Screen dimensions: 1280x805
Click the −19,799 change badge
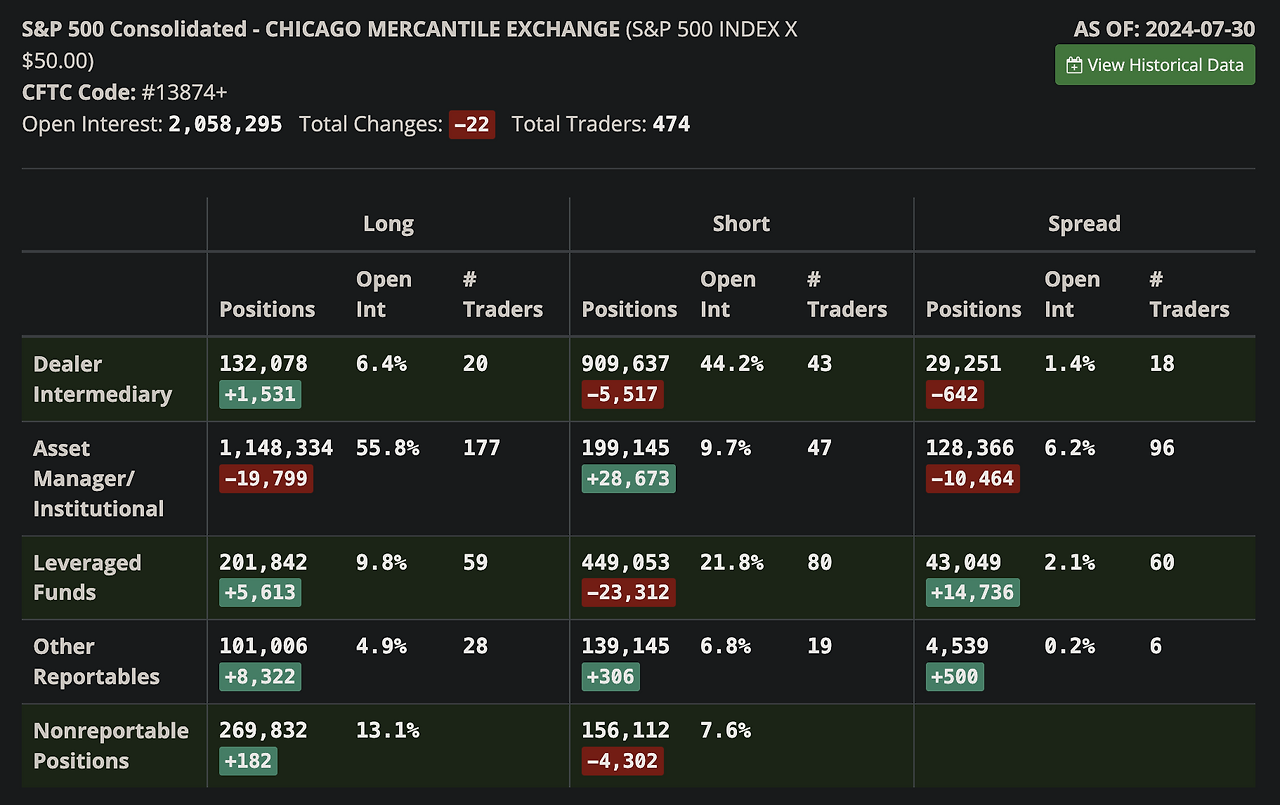tap(266, 478)
